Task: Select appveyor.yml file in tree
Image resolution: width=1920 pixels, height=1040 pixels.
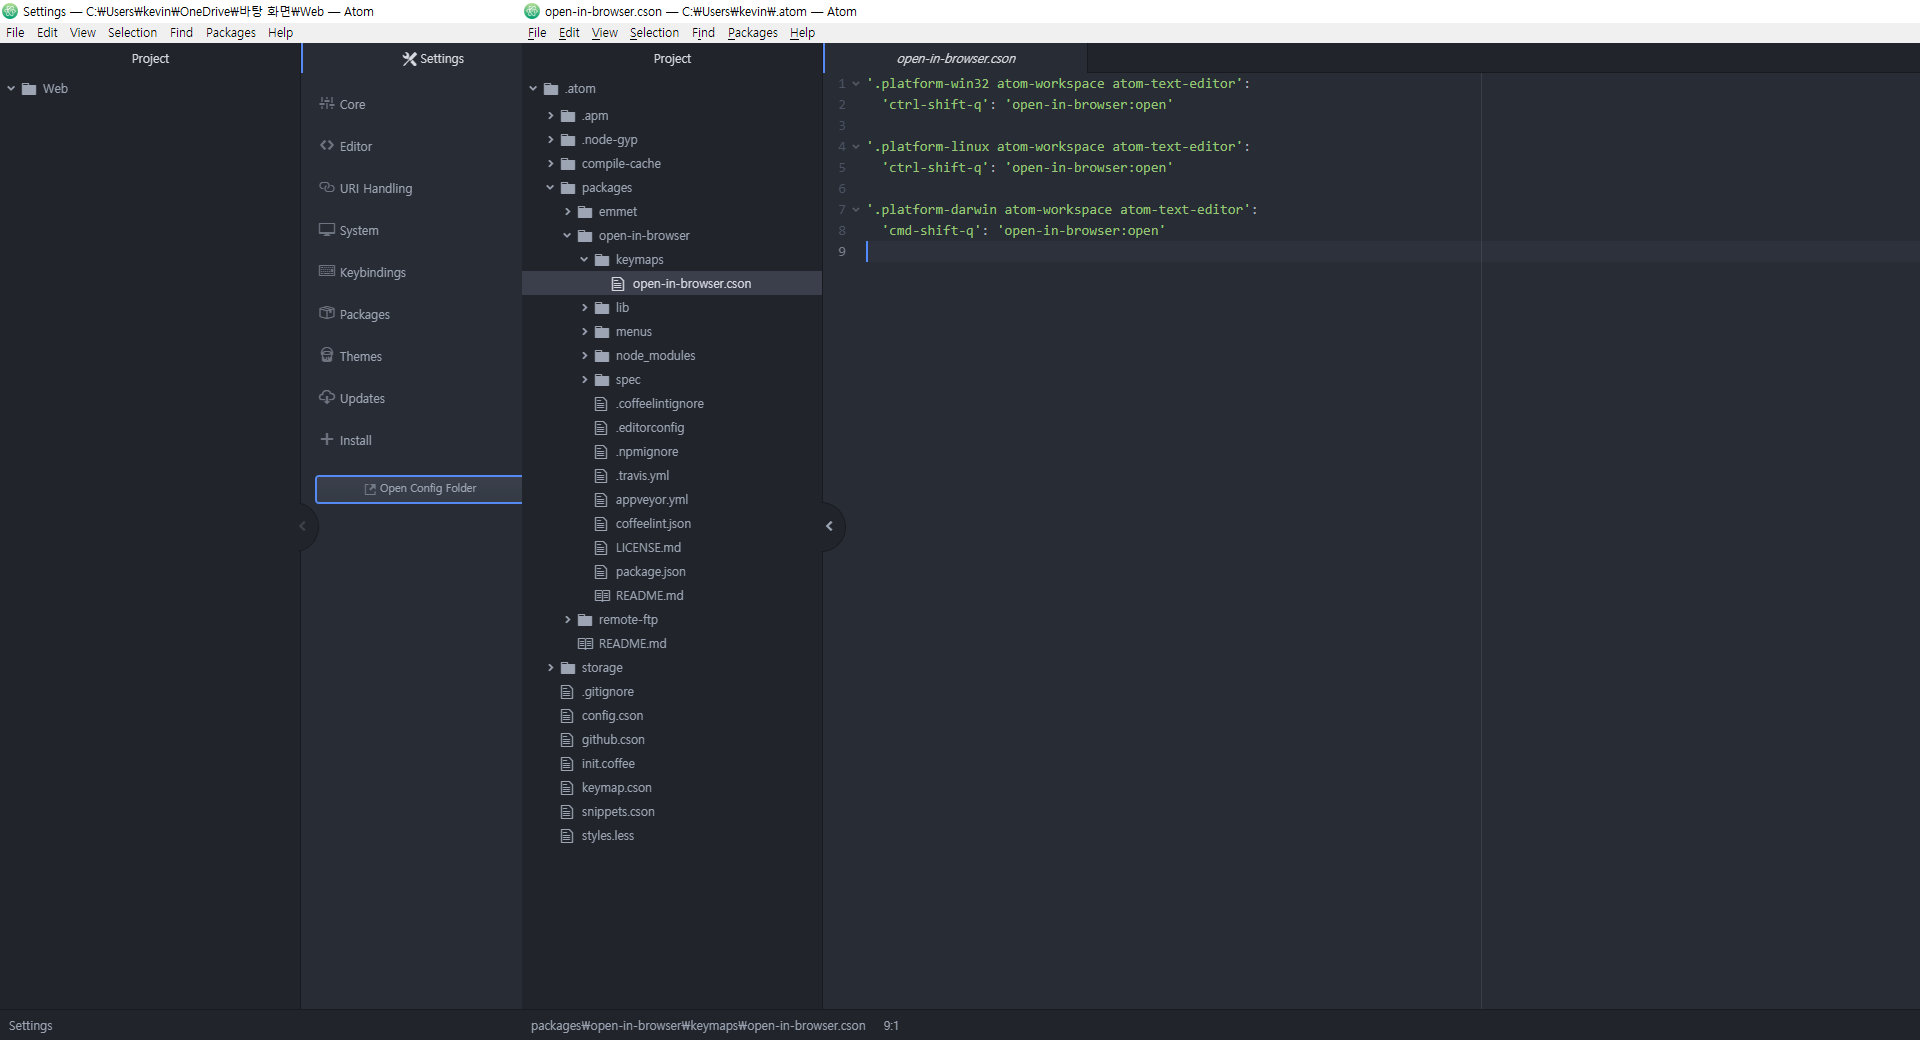Action: [652, 500]
